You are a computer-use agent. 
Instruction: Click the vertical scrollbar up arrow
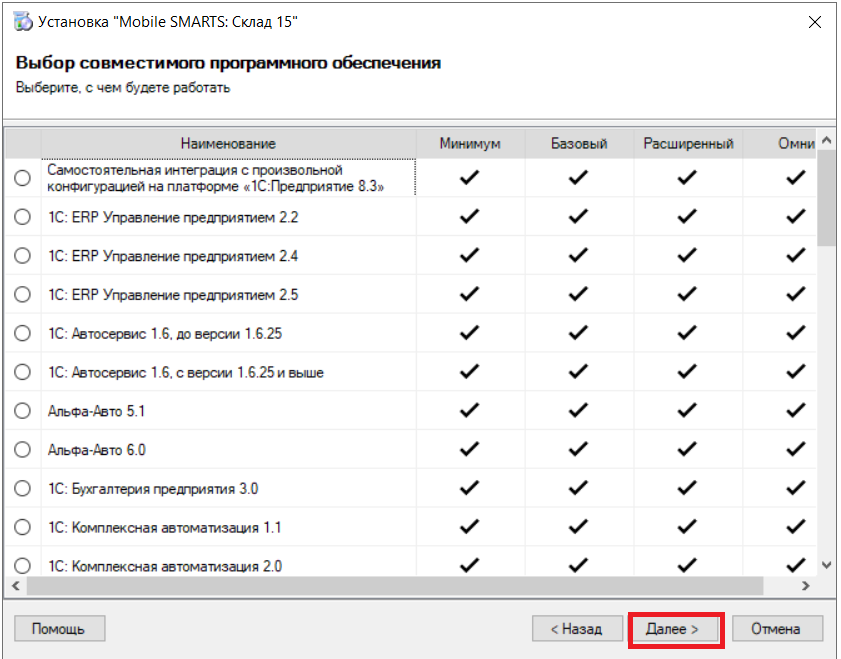click(827, 140)
